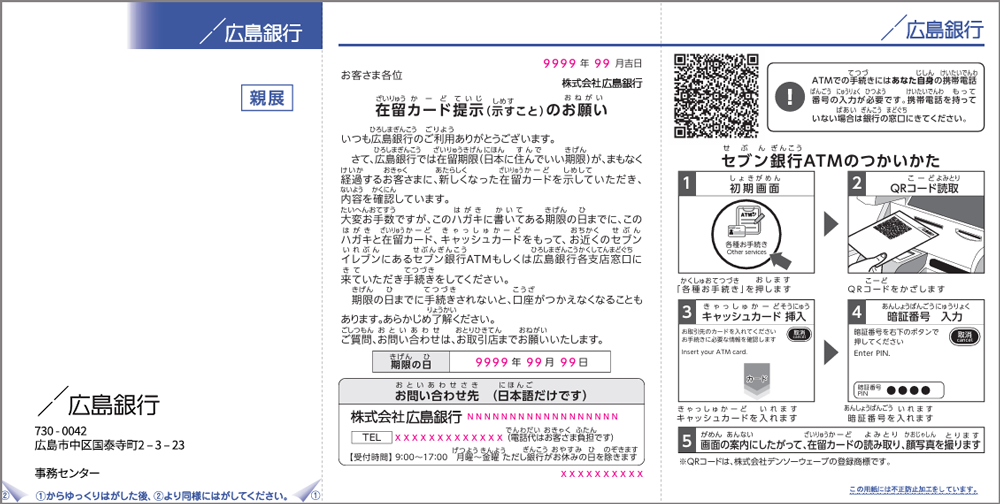The width and height of the screenshot is (1000, 504).
Task: Click the pink phone number placeholder after TEL
Action: (x=449, y=438)
